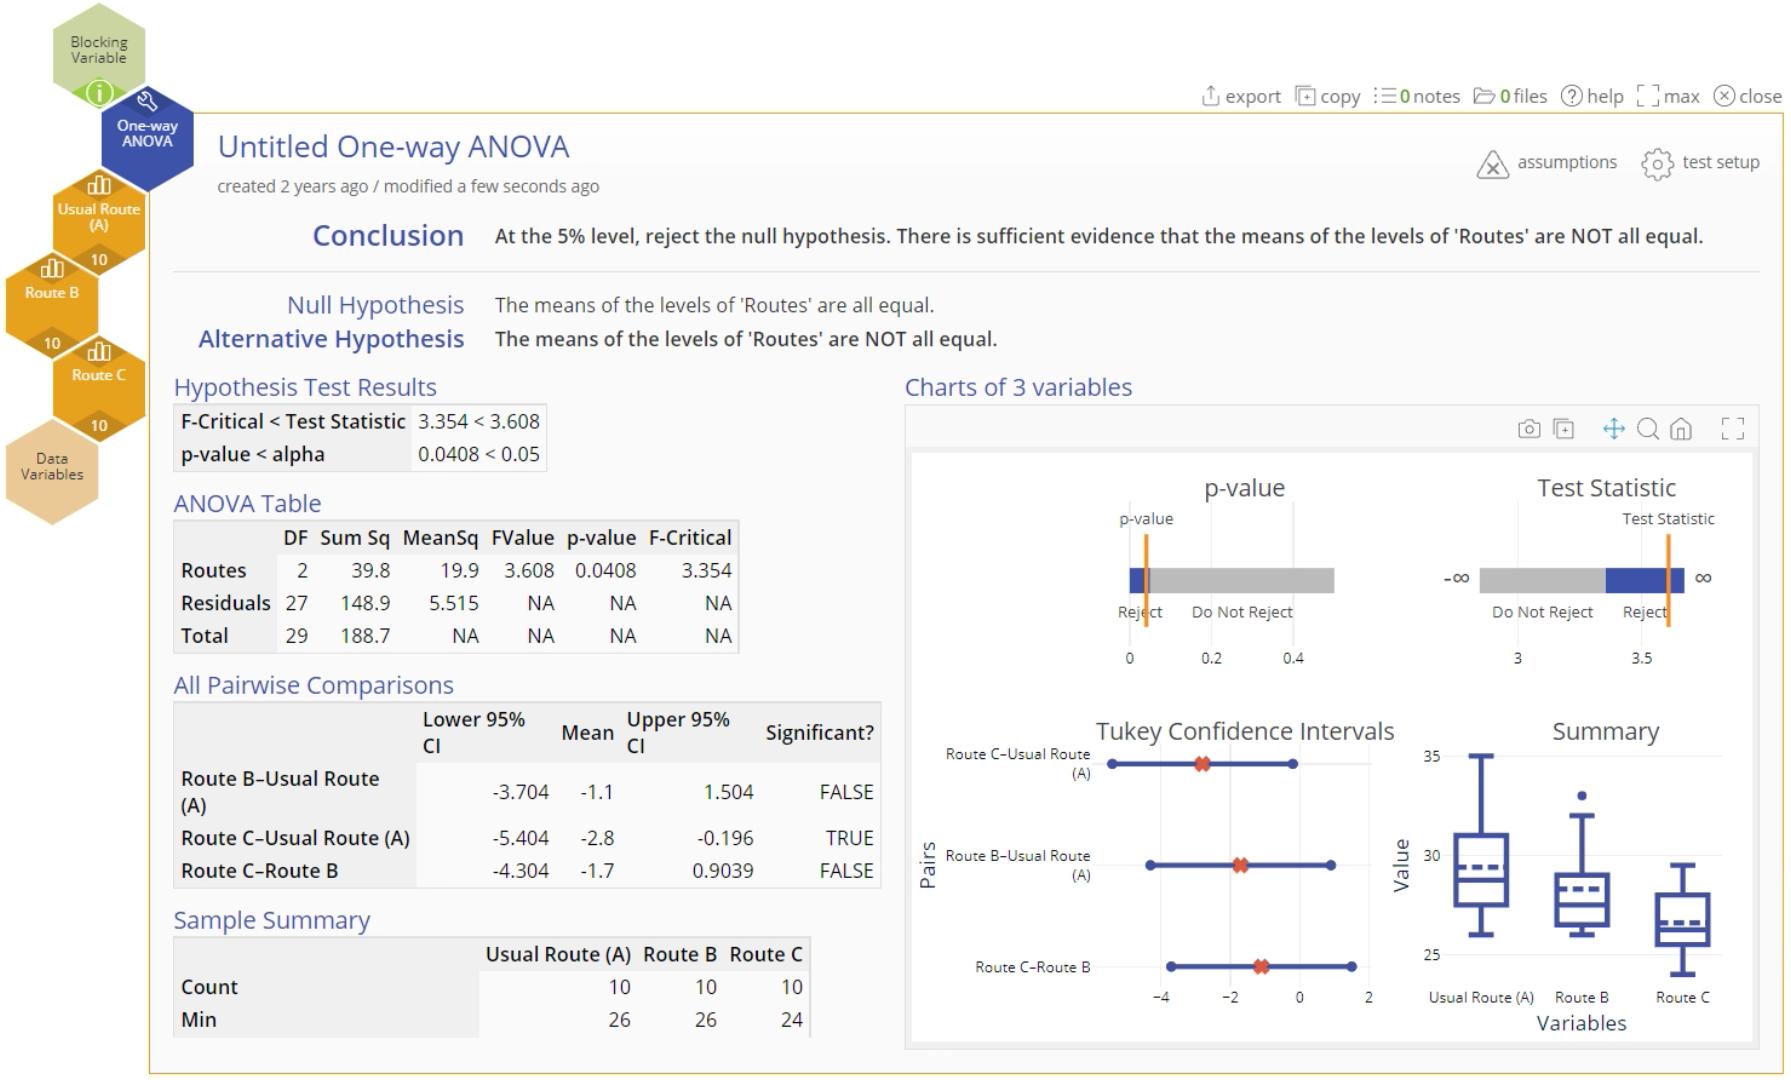This screenshot has width=1791, height=1080.
Task: Reset chart axes with the home icon
Action: (x=1681, y=429)
